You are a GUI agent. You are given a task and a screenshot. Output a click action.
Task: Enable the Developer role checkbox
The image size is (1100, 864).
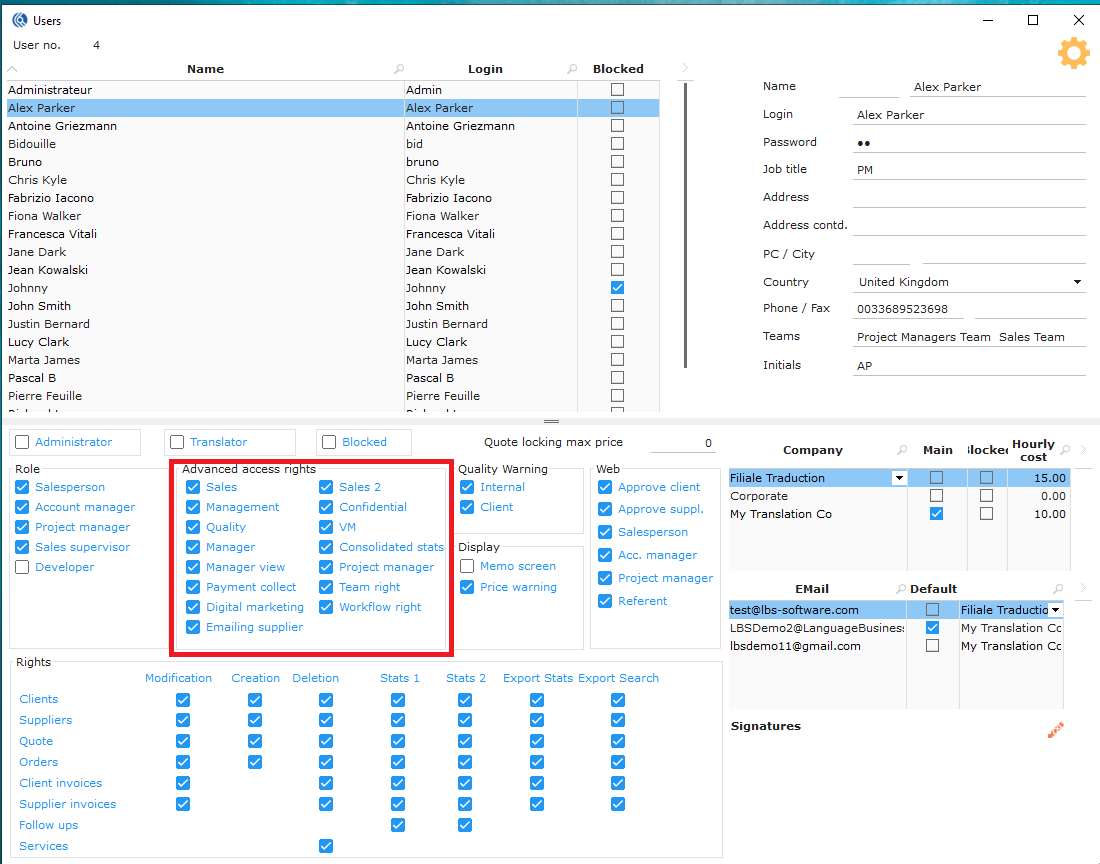(23, 567)
